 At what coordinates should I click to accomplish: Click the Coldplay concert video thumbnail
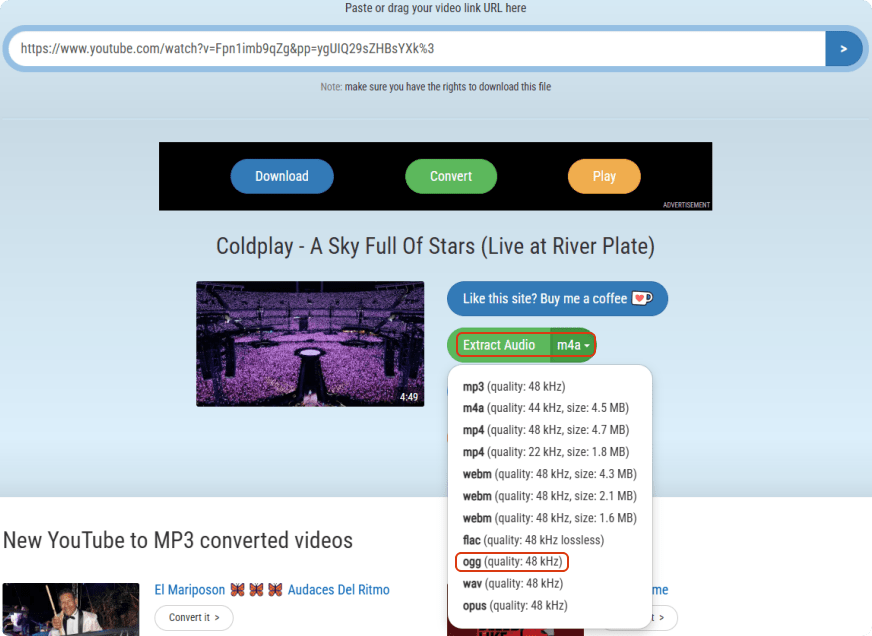310,343
